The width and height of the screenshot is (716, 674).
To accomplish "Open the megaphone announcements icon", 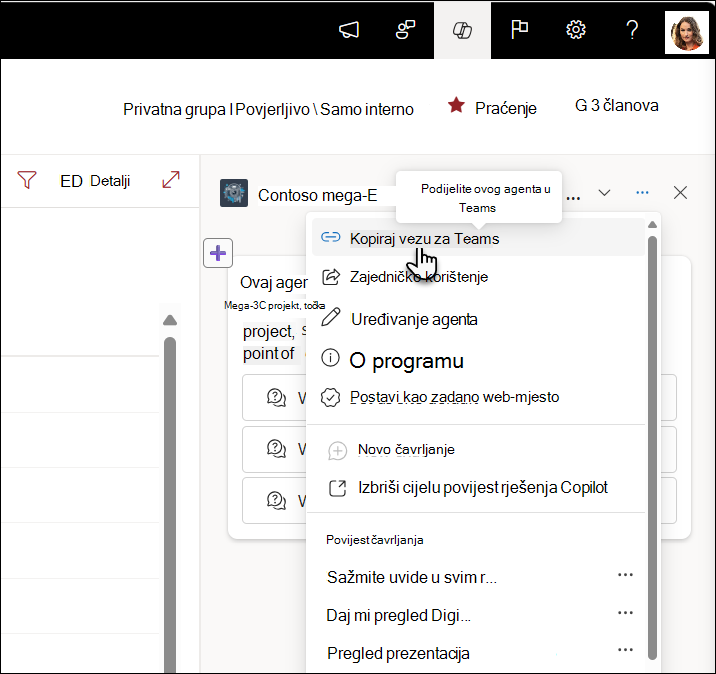I will coord(349,30).
